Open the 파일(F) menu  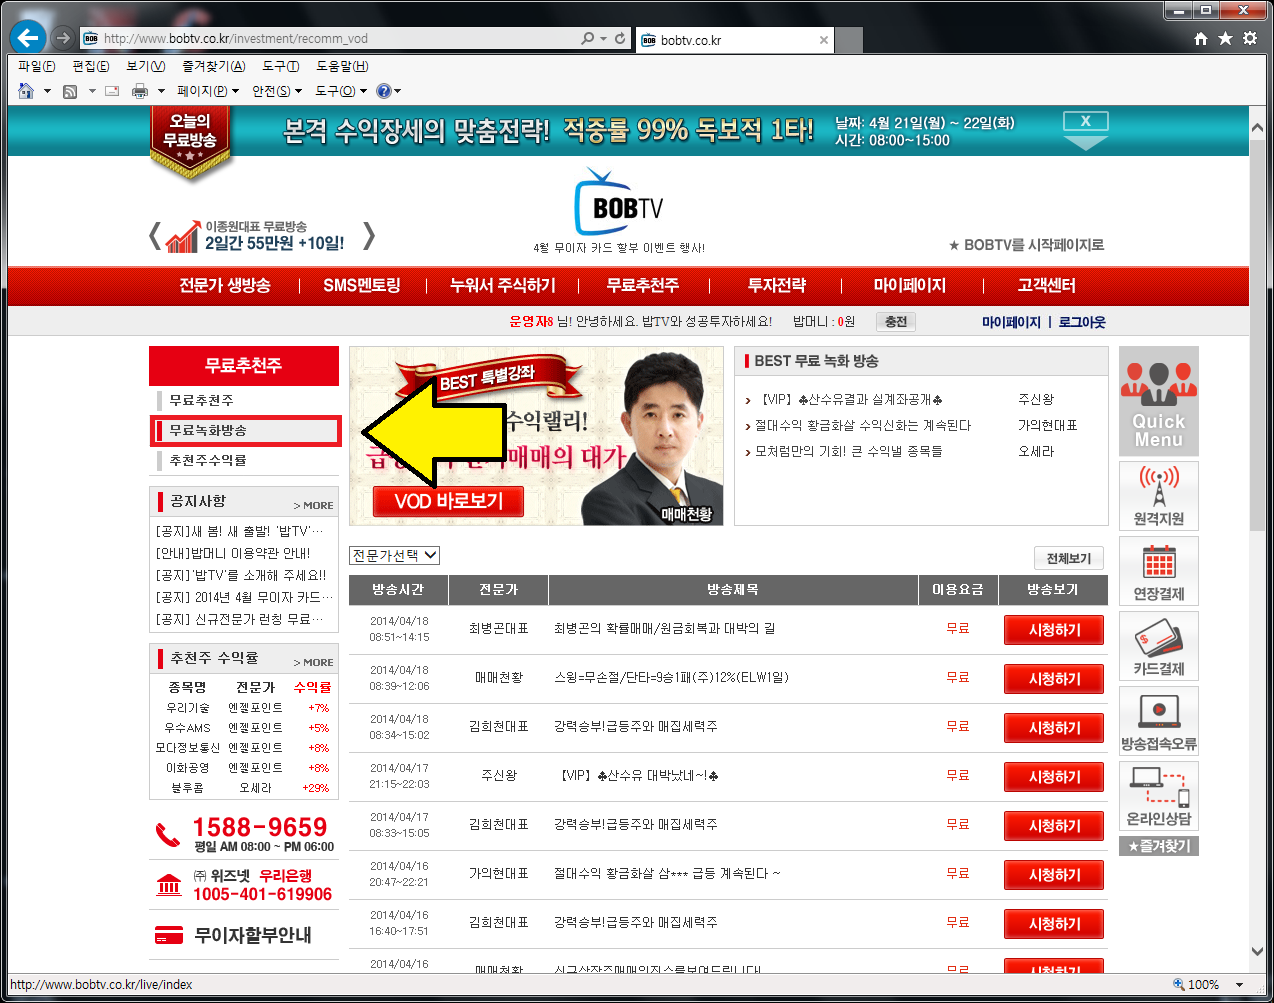click(37, 66)
